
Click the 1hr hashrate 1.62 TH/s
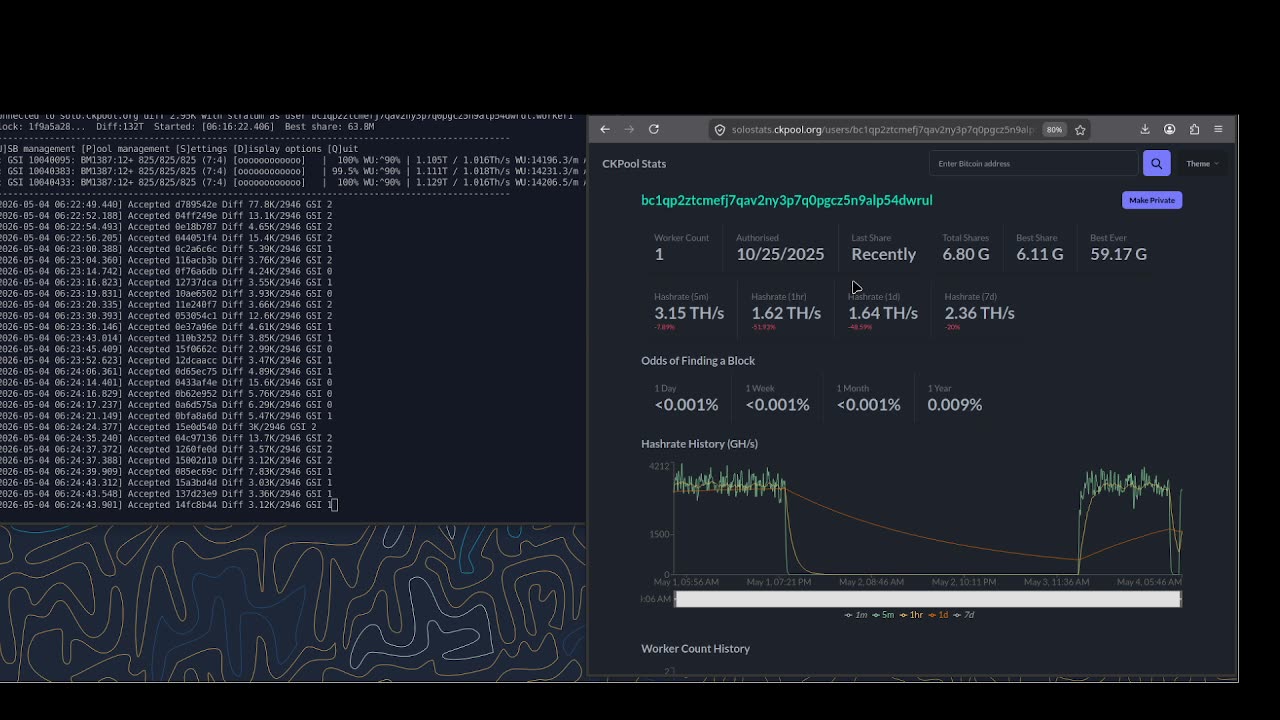tap(786, 313)
